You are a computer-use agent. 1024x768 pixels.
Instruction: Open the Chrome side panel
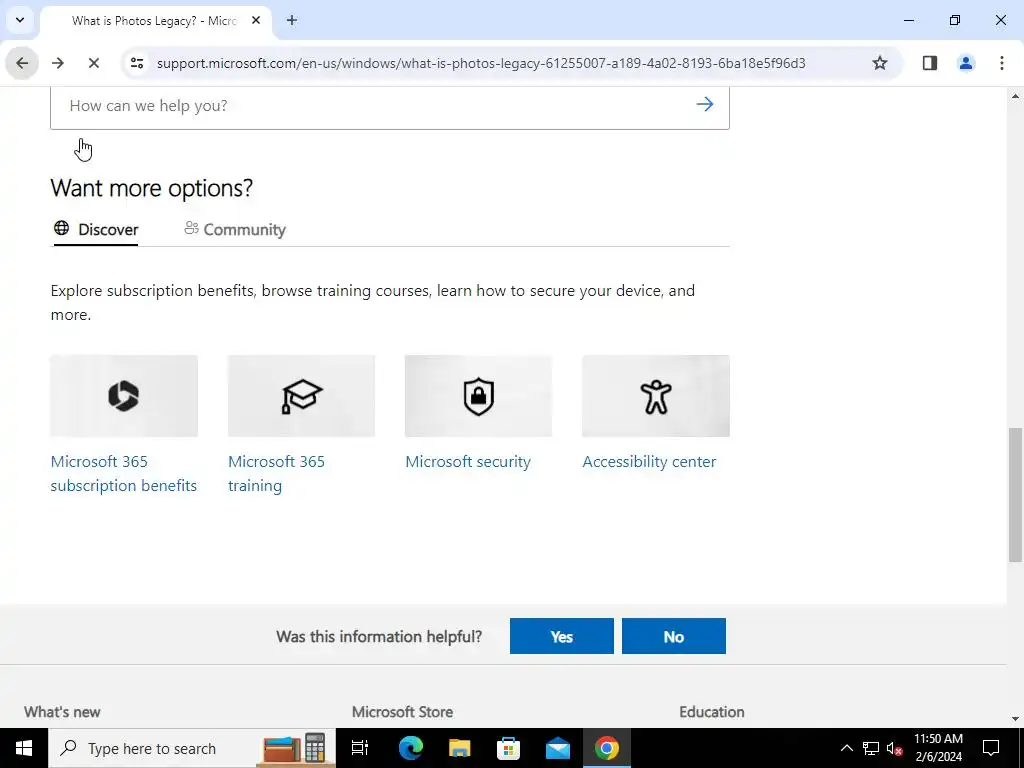tap(930, 63)
